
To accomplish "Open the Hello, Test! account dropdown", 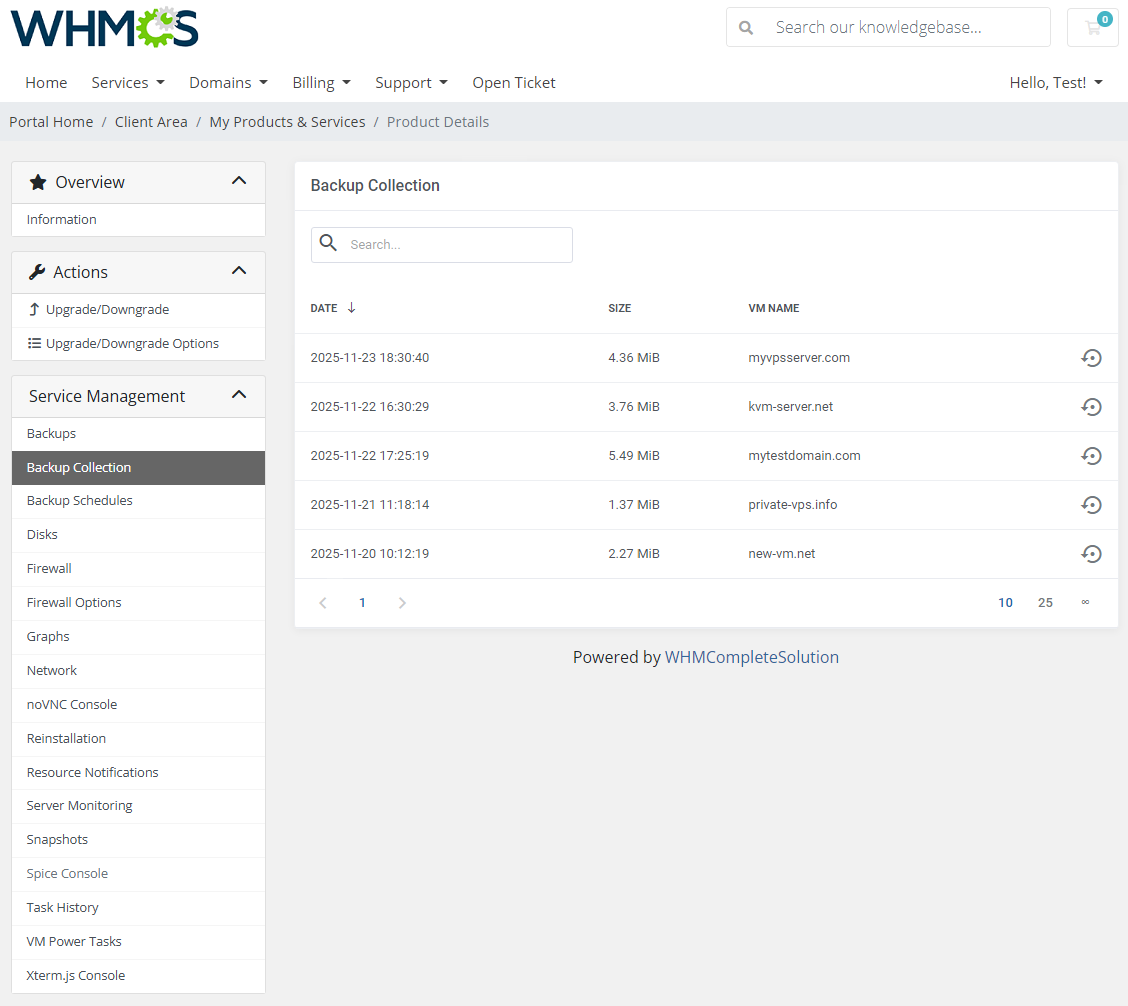I will [x=1056, y=83].
